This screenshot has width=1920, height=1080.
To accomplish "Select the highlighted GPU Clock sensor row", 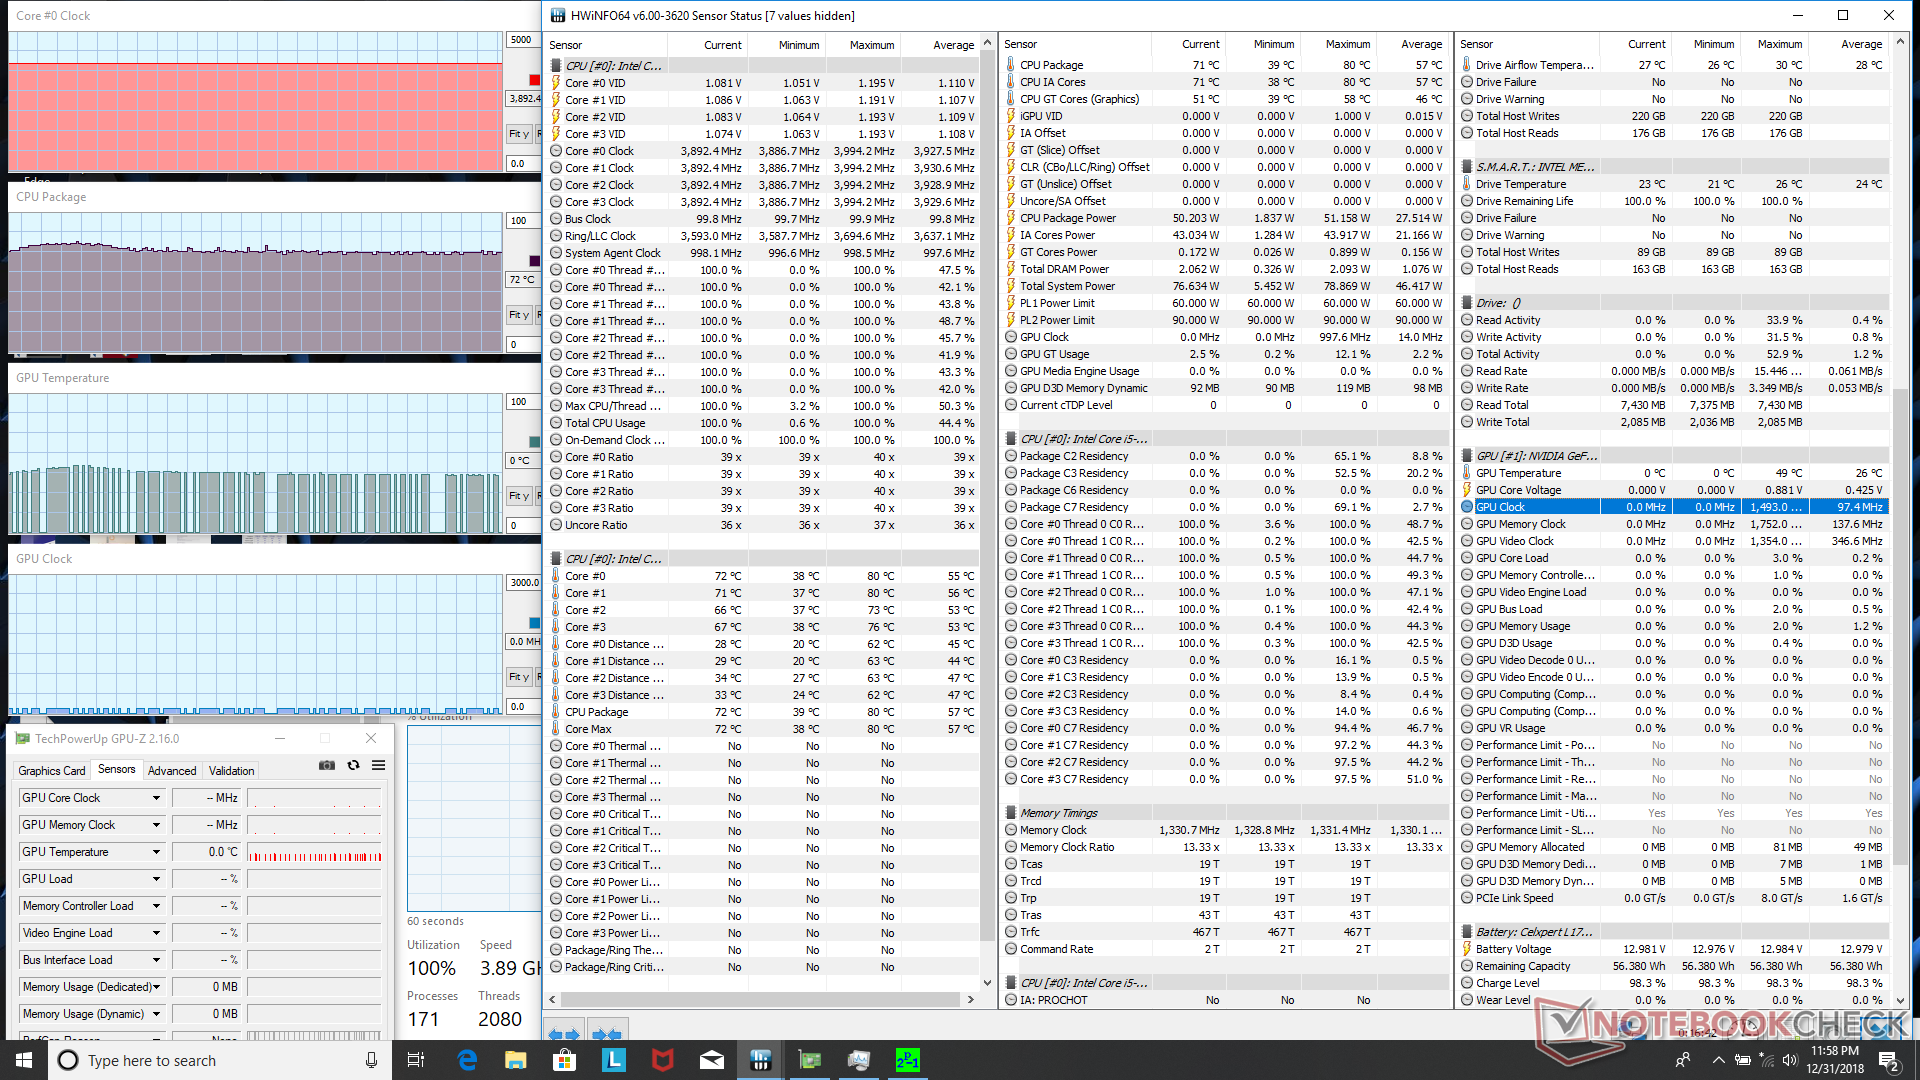I will click(1675, 507).
